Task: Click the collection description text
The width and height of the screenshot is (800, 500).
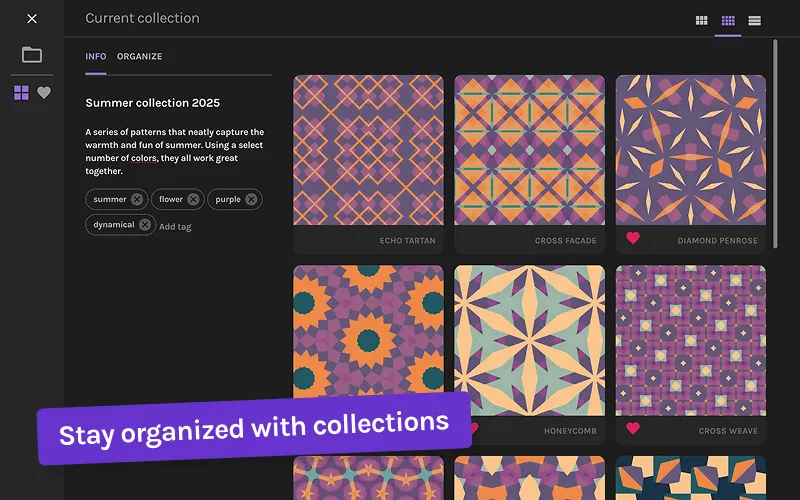Action: tap(174, 152)
